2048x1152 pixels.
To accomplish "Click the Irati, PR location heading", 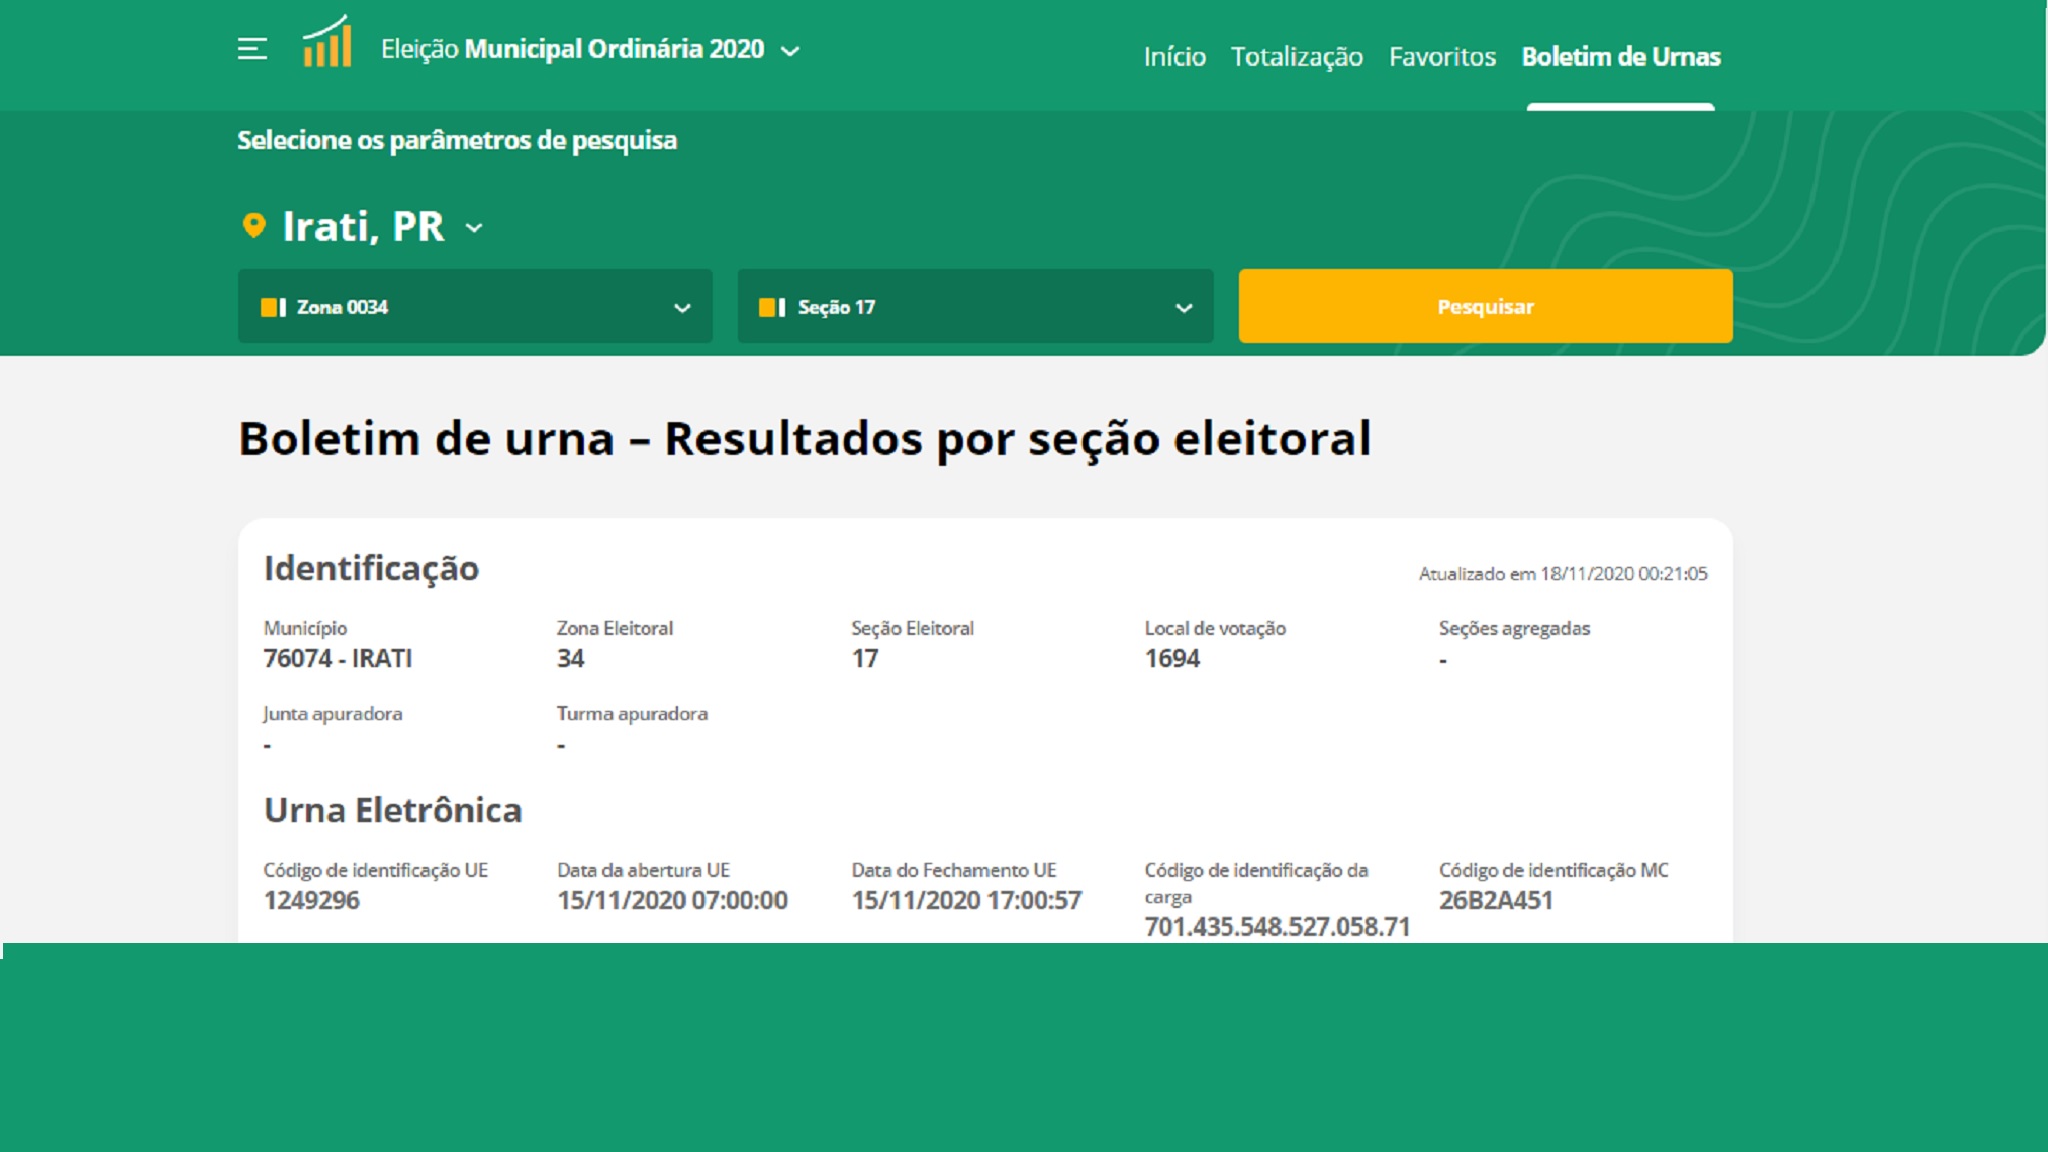I will click(x=363, y=227).
